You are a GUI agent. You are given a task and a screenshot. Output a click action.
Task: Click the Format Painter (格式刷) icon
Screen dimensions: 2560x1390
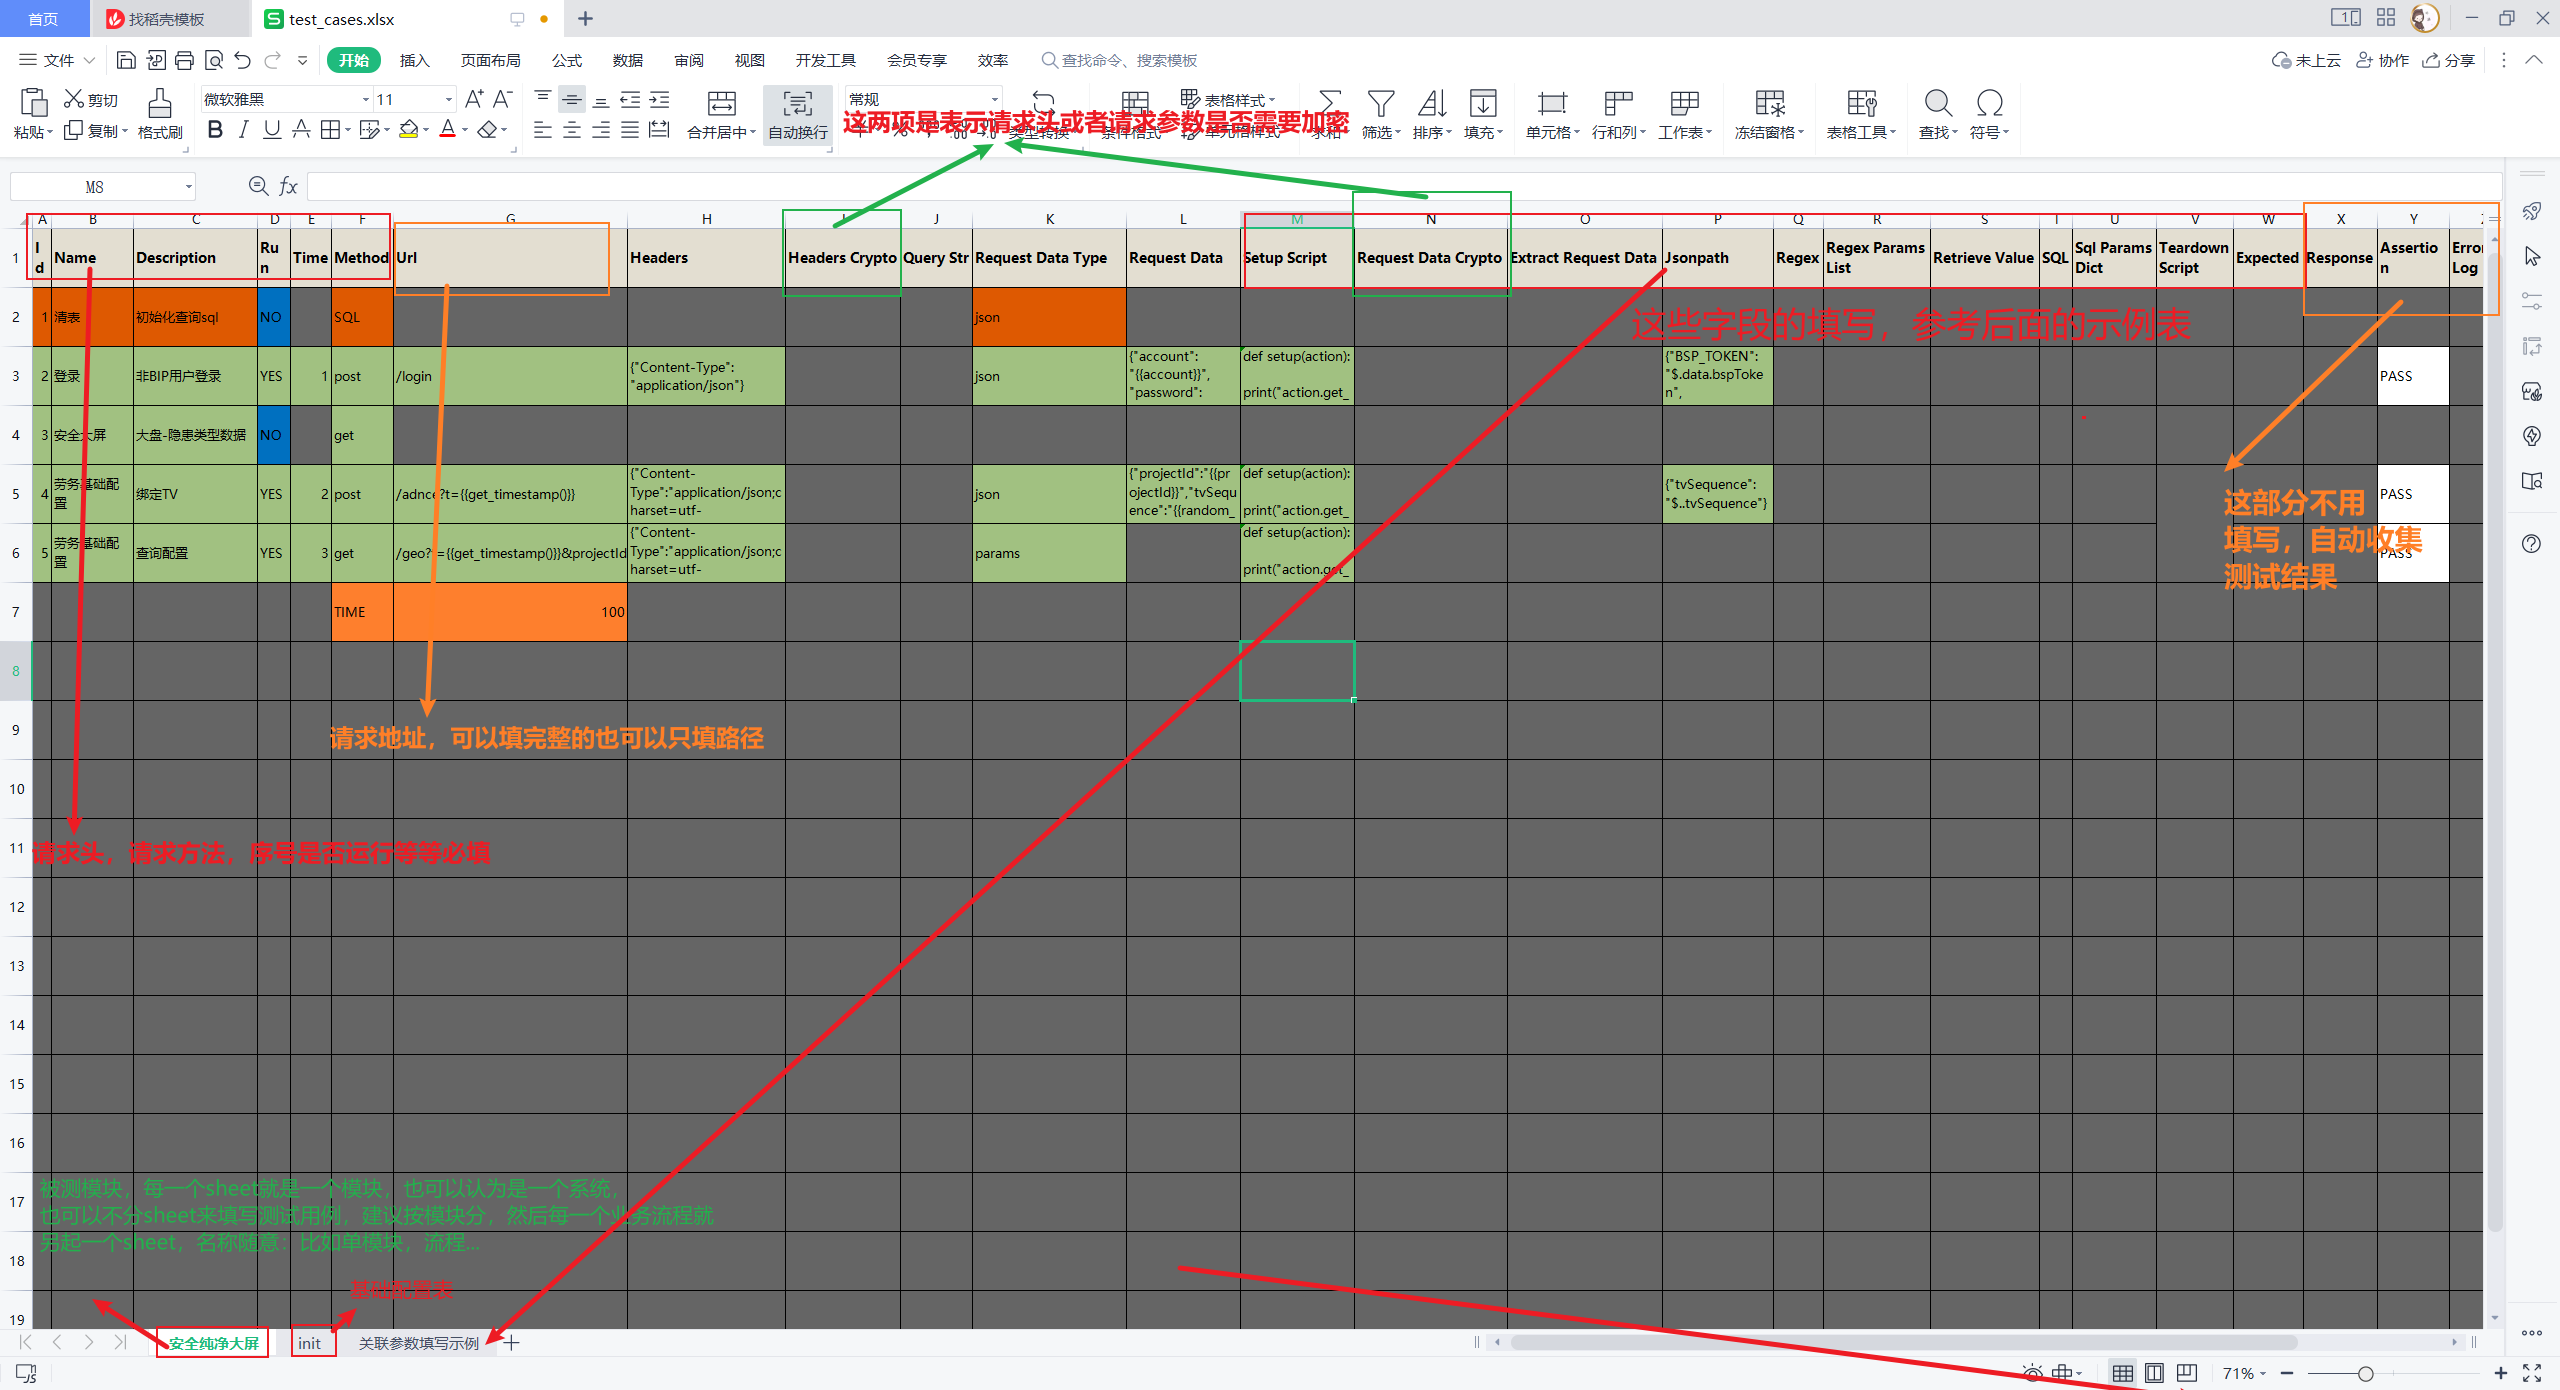159,103
